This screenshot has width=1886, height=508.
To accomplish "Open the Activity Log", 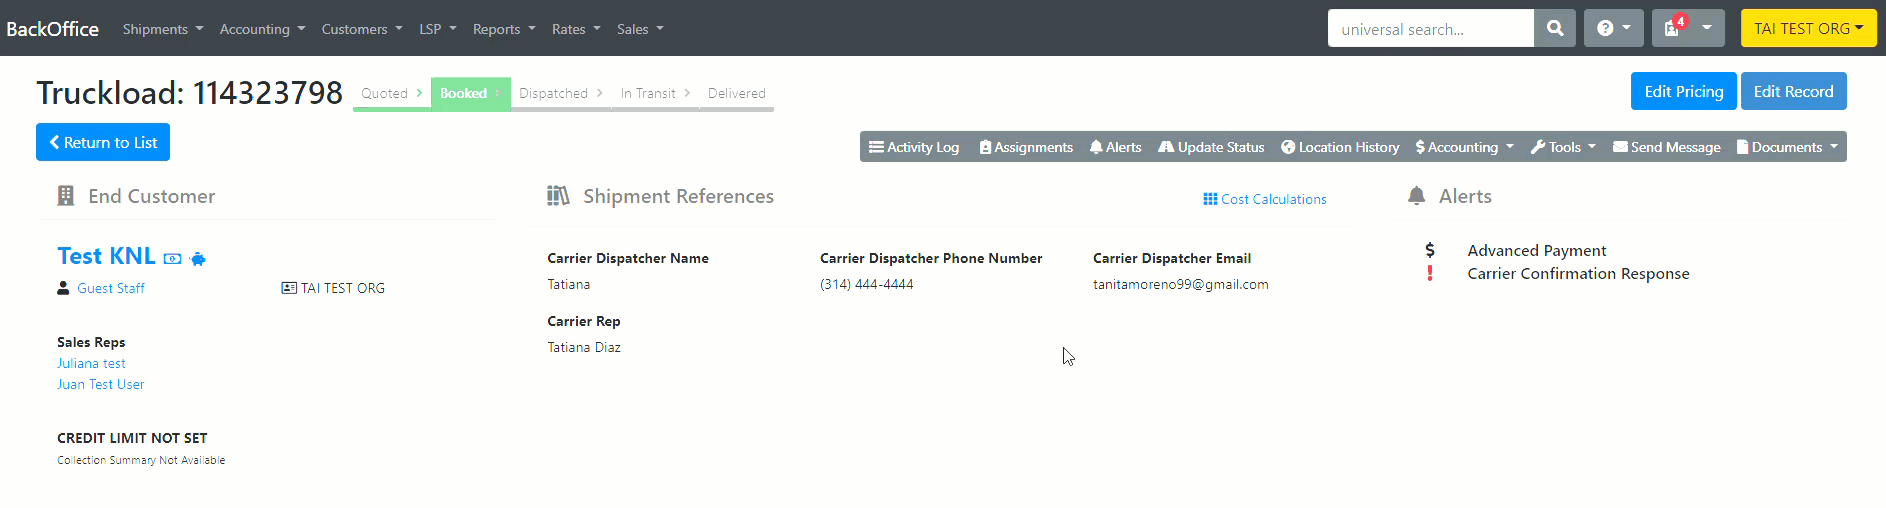I will click(914, 147).
